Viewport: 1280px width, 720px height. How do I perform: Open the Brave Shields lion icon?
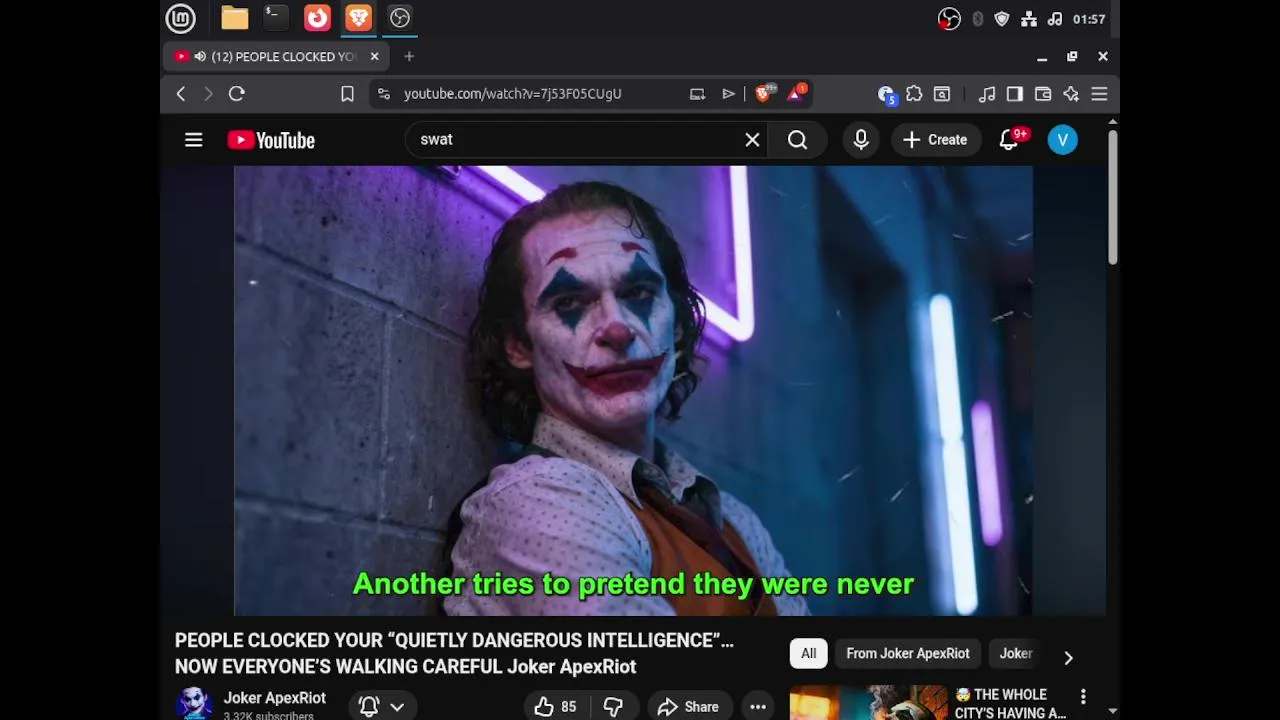(764, 94)
